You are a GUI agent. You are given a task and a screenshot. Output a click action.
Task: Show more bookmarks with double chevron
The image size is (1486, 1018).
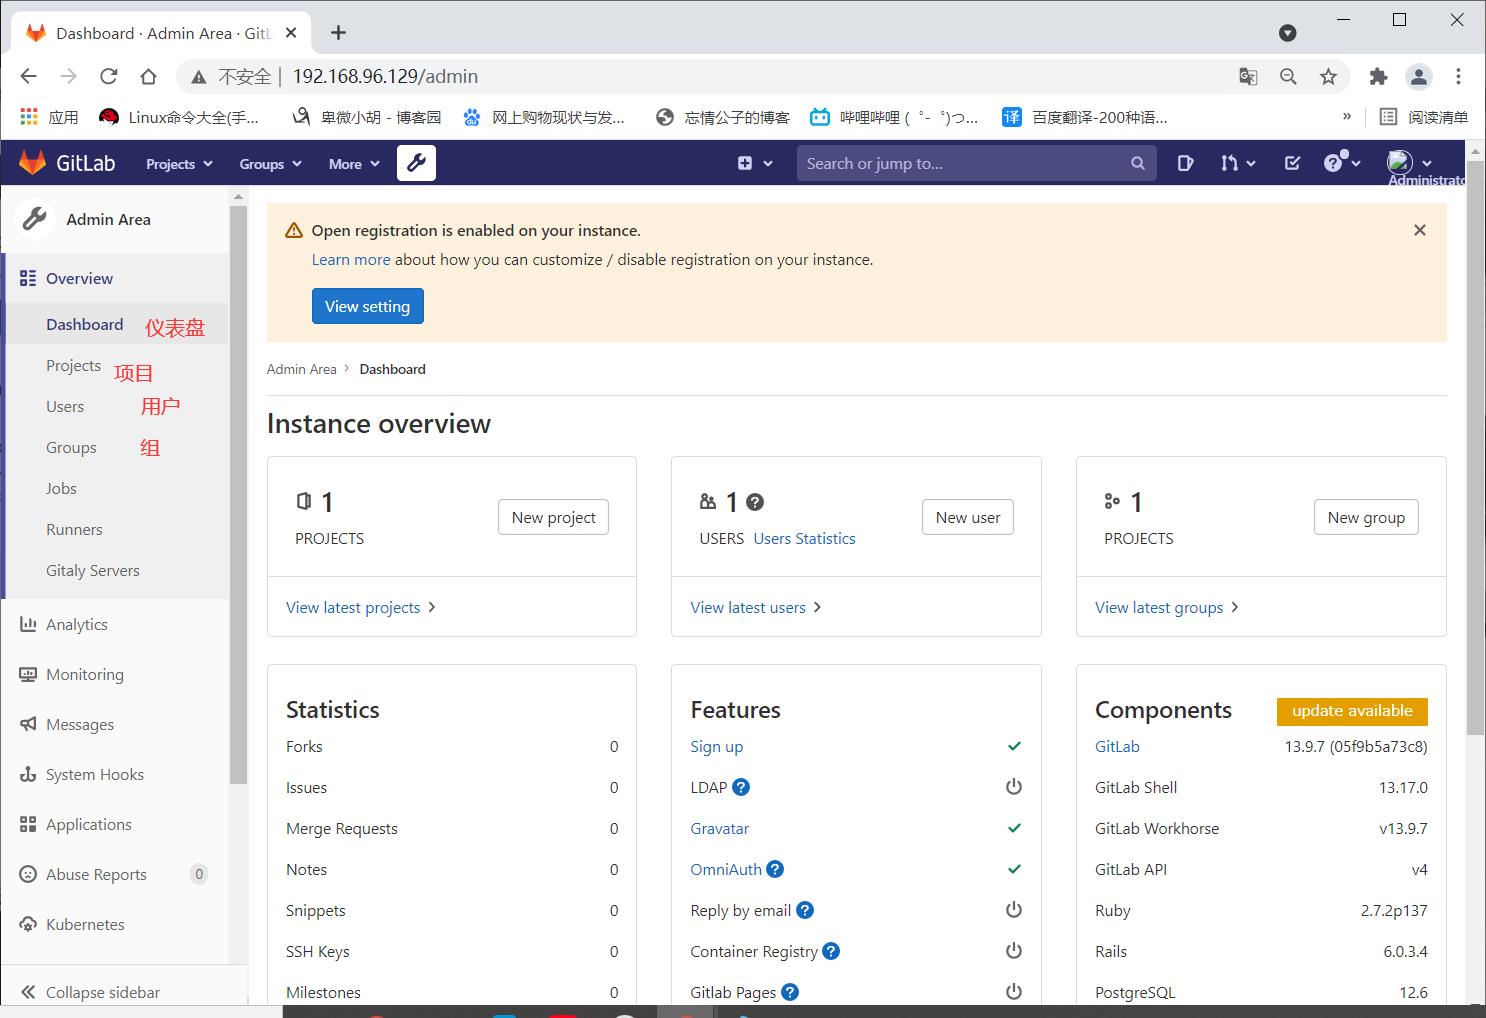(1347, 116)
